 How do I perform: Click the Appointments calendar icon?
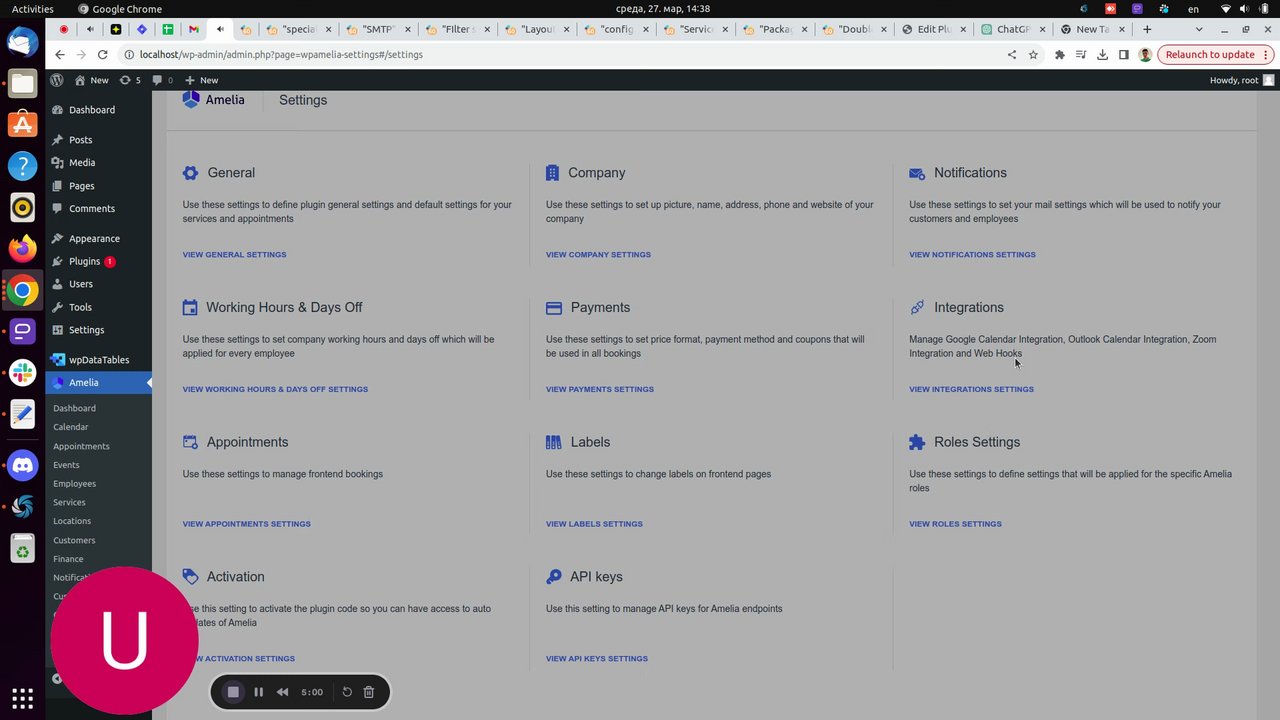(190, 442)
